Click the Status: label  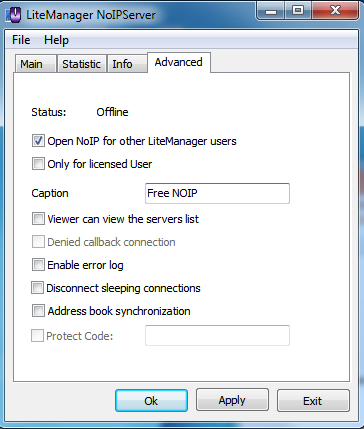click(x=49, y=112)
